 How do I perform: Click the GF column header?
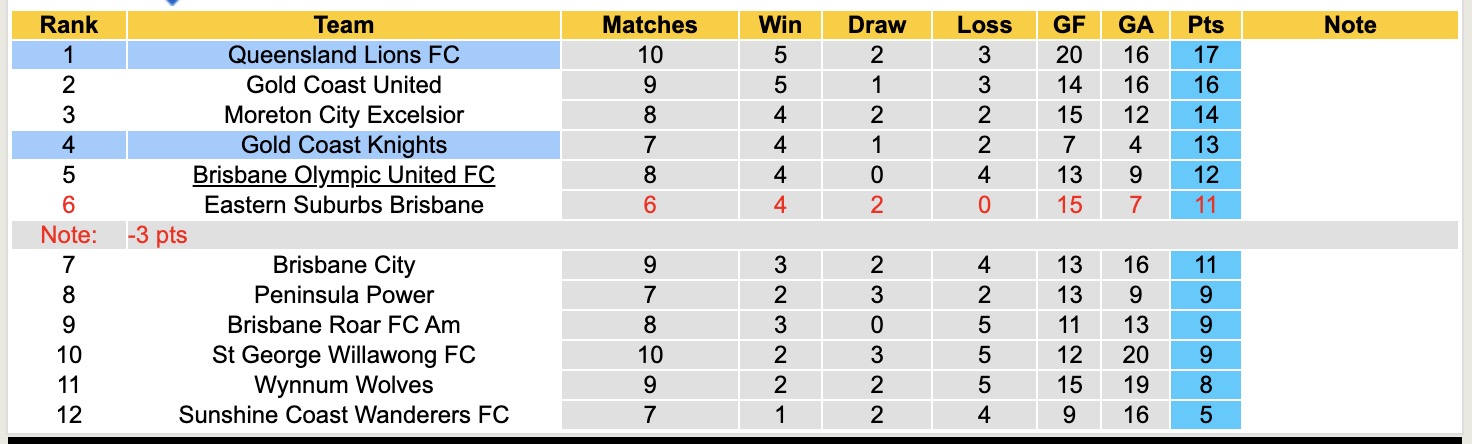(1068, 25)
